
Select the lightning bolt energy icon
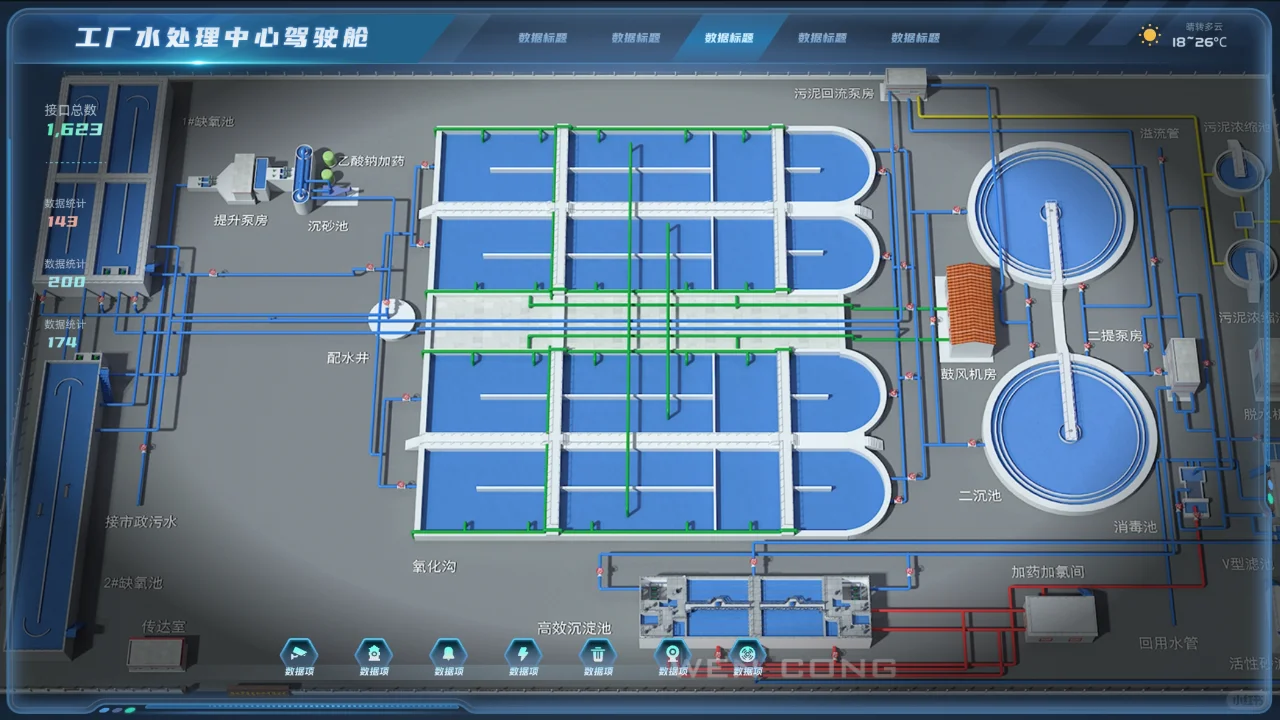click(523, 653)
